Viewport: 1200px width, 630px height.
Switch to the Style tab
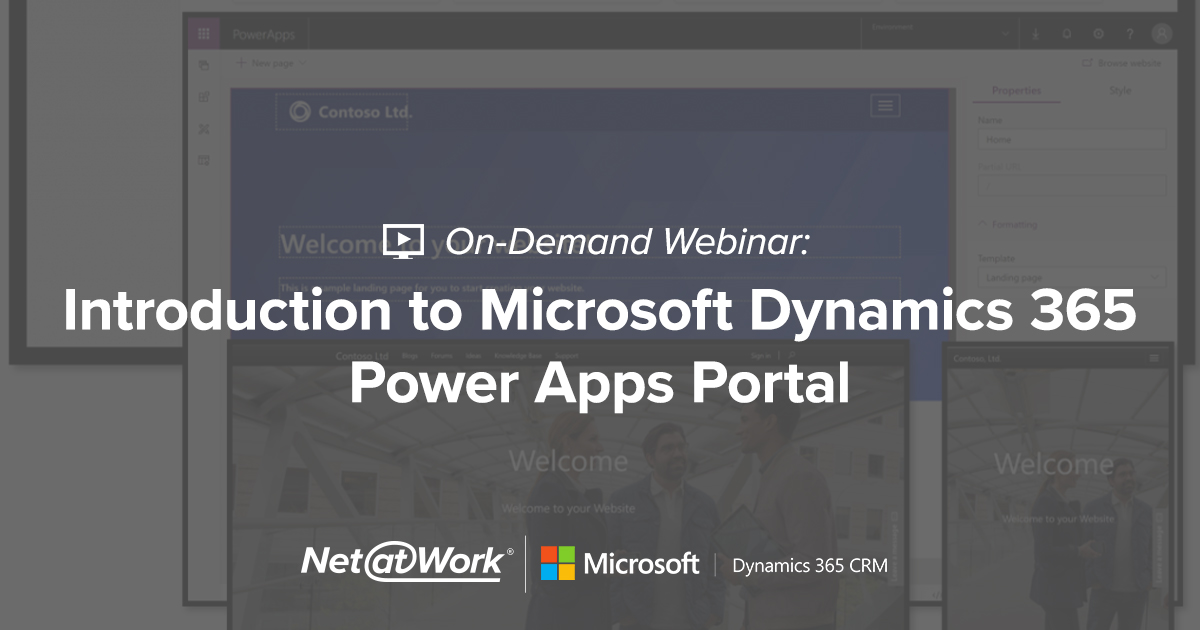click(1120, 90)
